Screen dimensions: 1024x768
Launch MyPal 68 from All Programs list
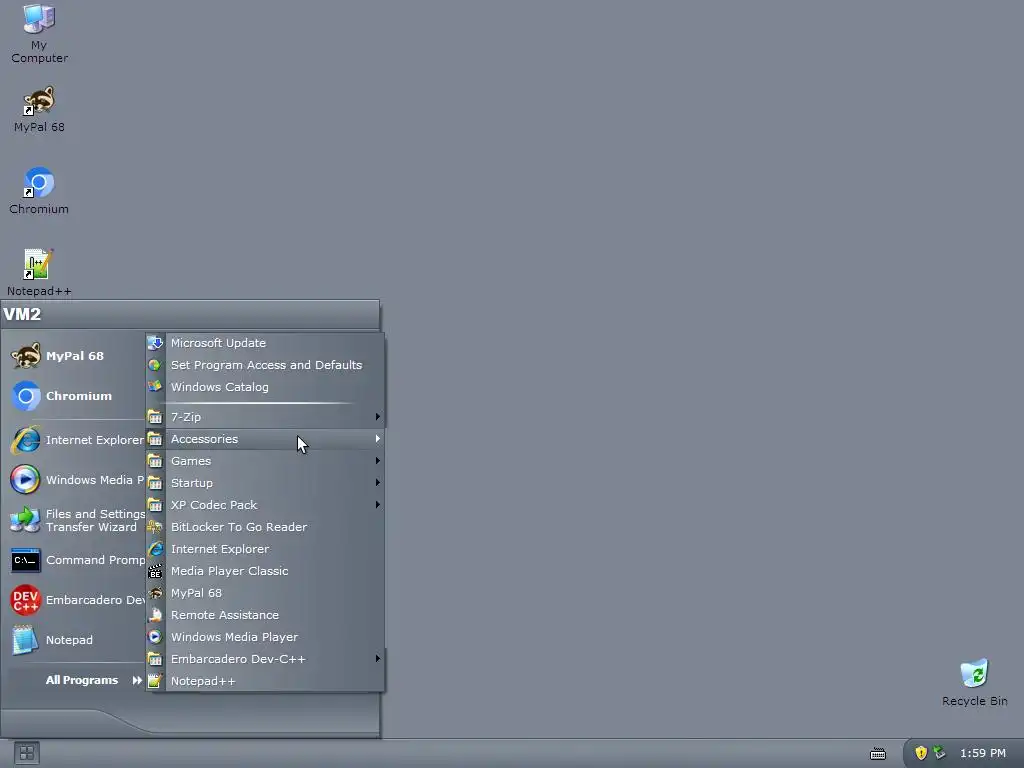click(264, 593)
